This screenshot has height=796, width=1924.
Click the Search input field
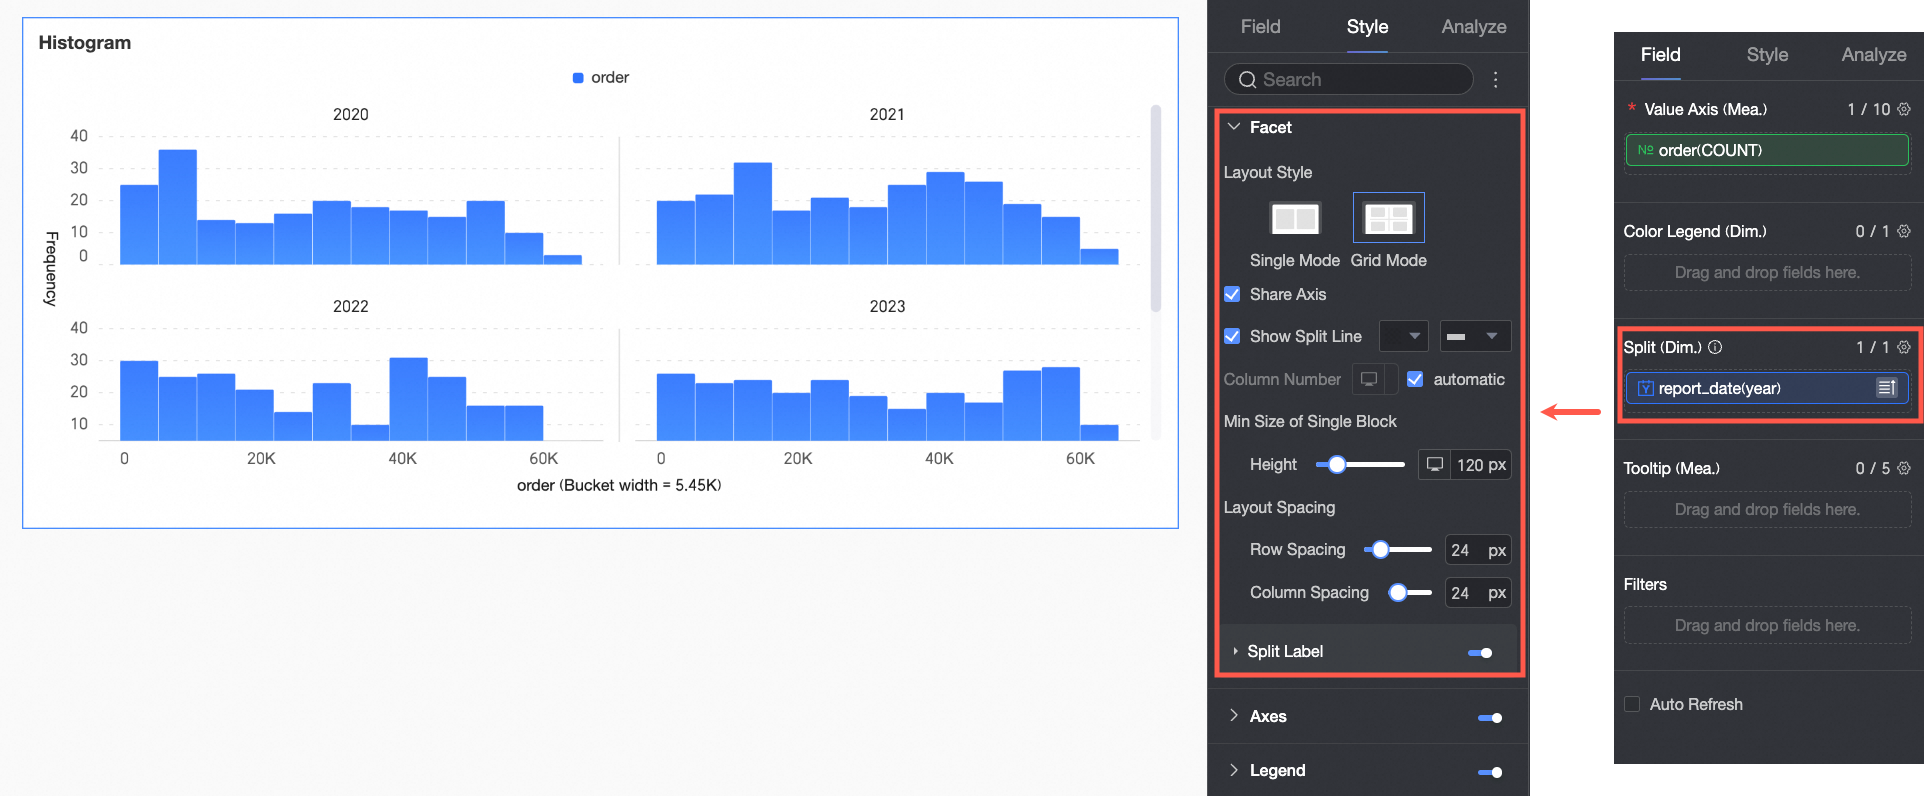[1348, 80]
